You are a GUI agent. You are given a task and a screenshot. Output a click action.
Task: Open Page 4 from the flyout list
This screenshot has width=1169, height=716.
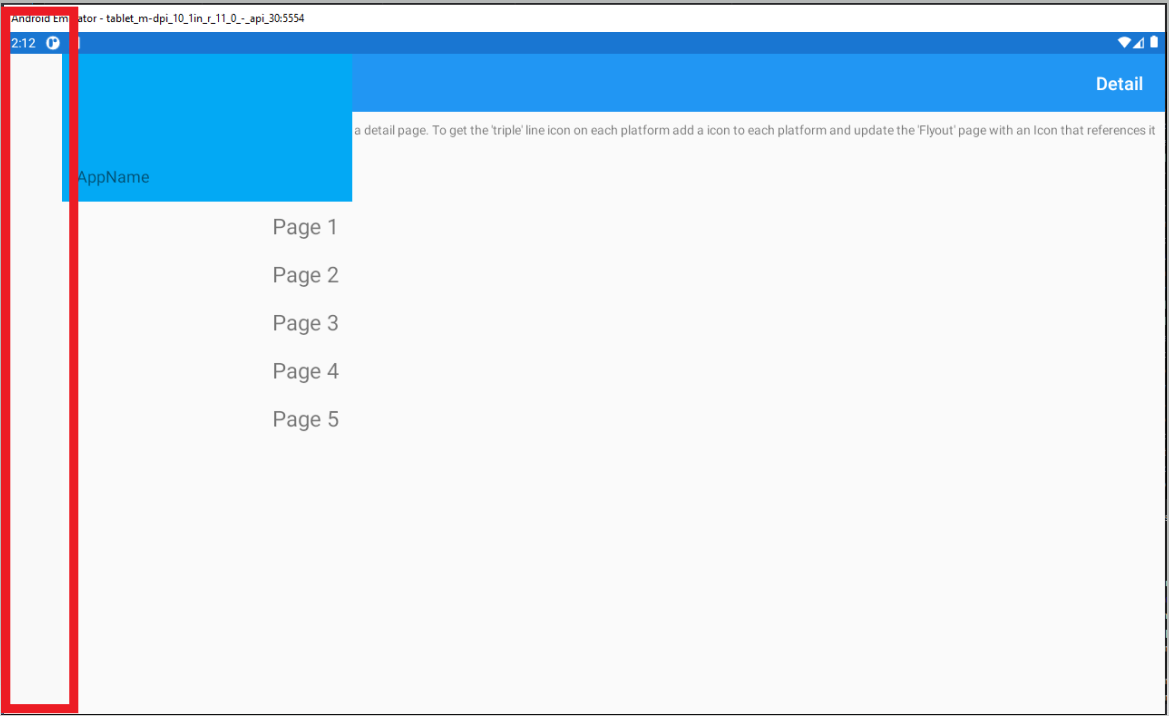tap(305, 371)
